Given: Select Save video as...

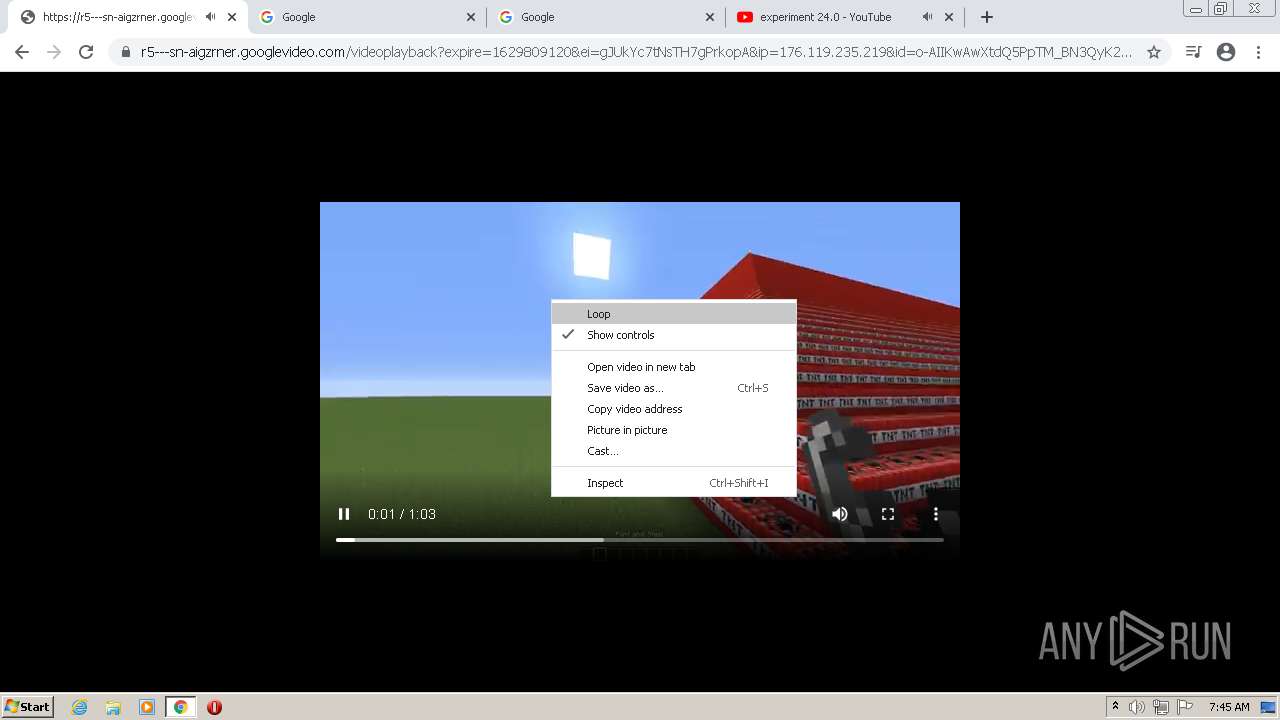Looking at the screenshot, I should pos(674,388).
